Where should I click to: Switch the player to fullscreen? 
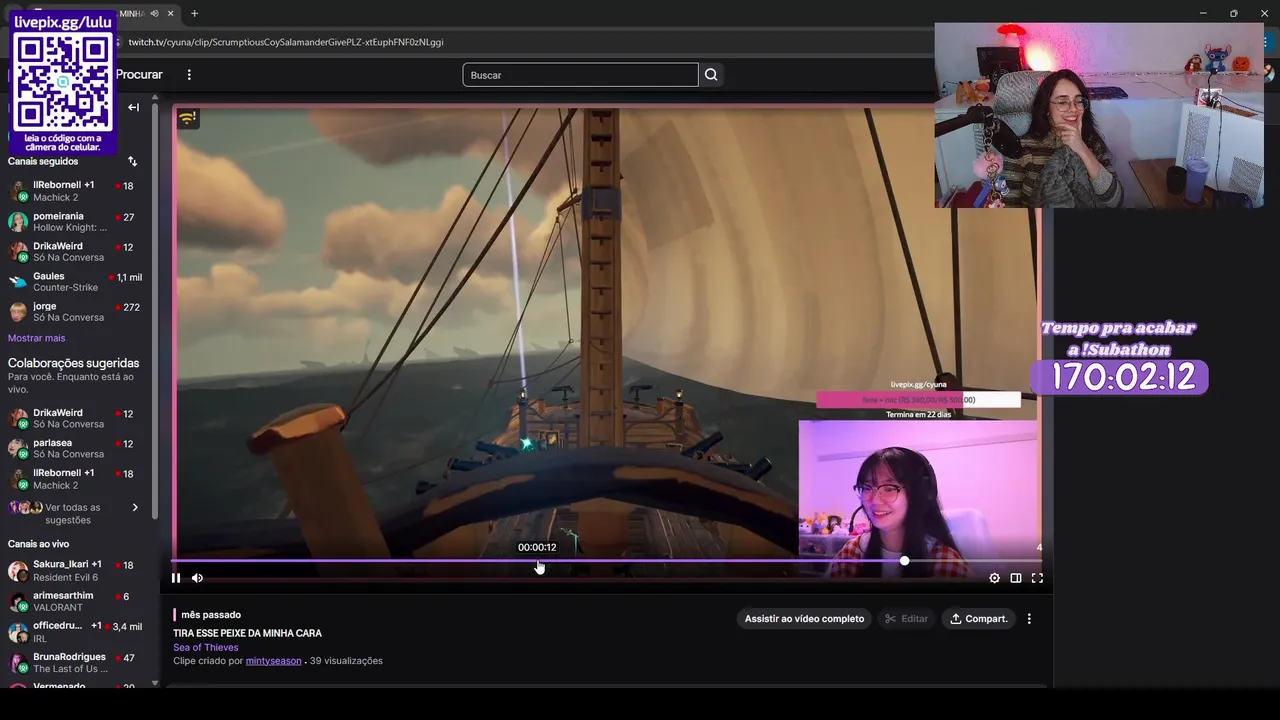tap(1037, 578)
